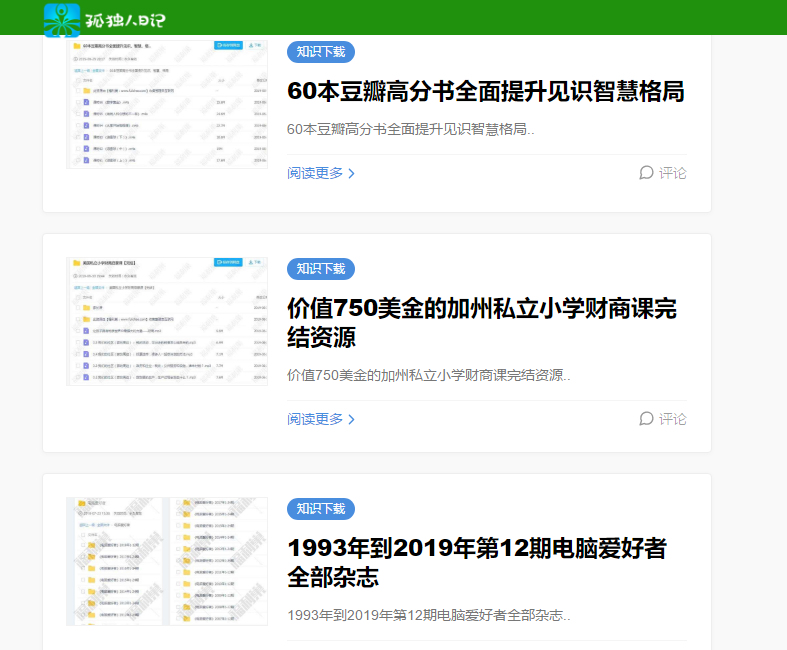Click 阅读更多 under the 价值750美金 post
Viewport: 787px width, 650px height.
[x=315, y=419]
